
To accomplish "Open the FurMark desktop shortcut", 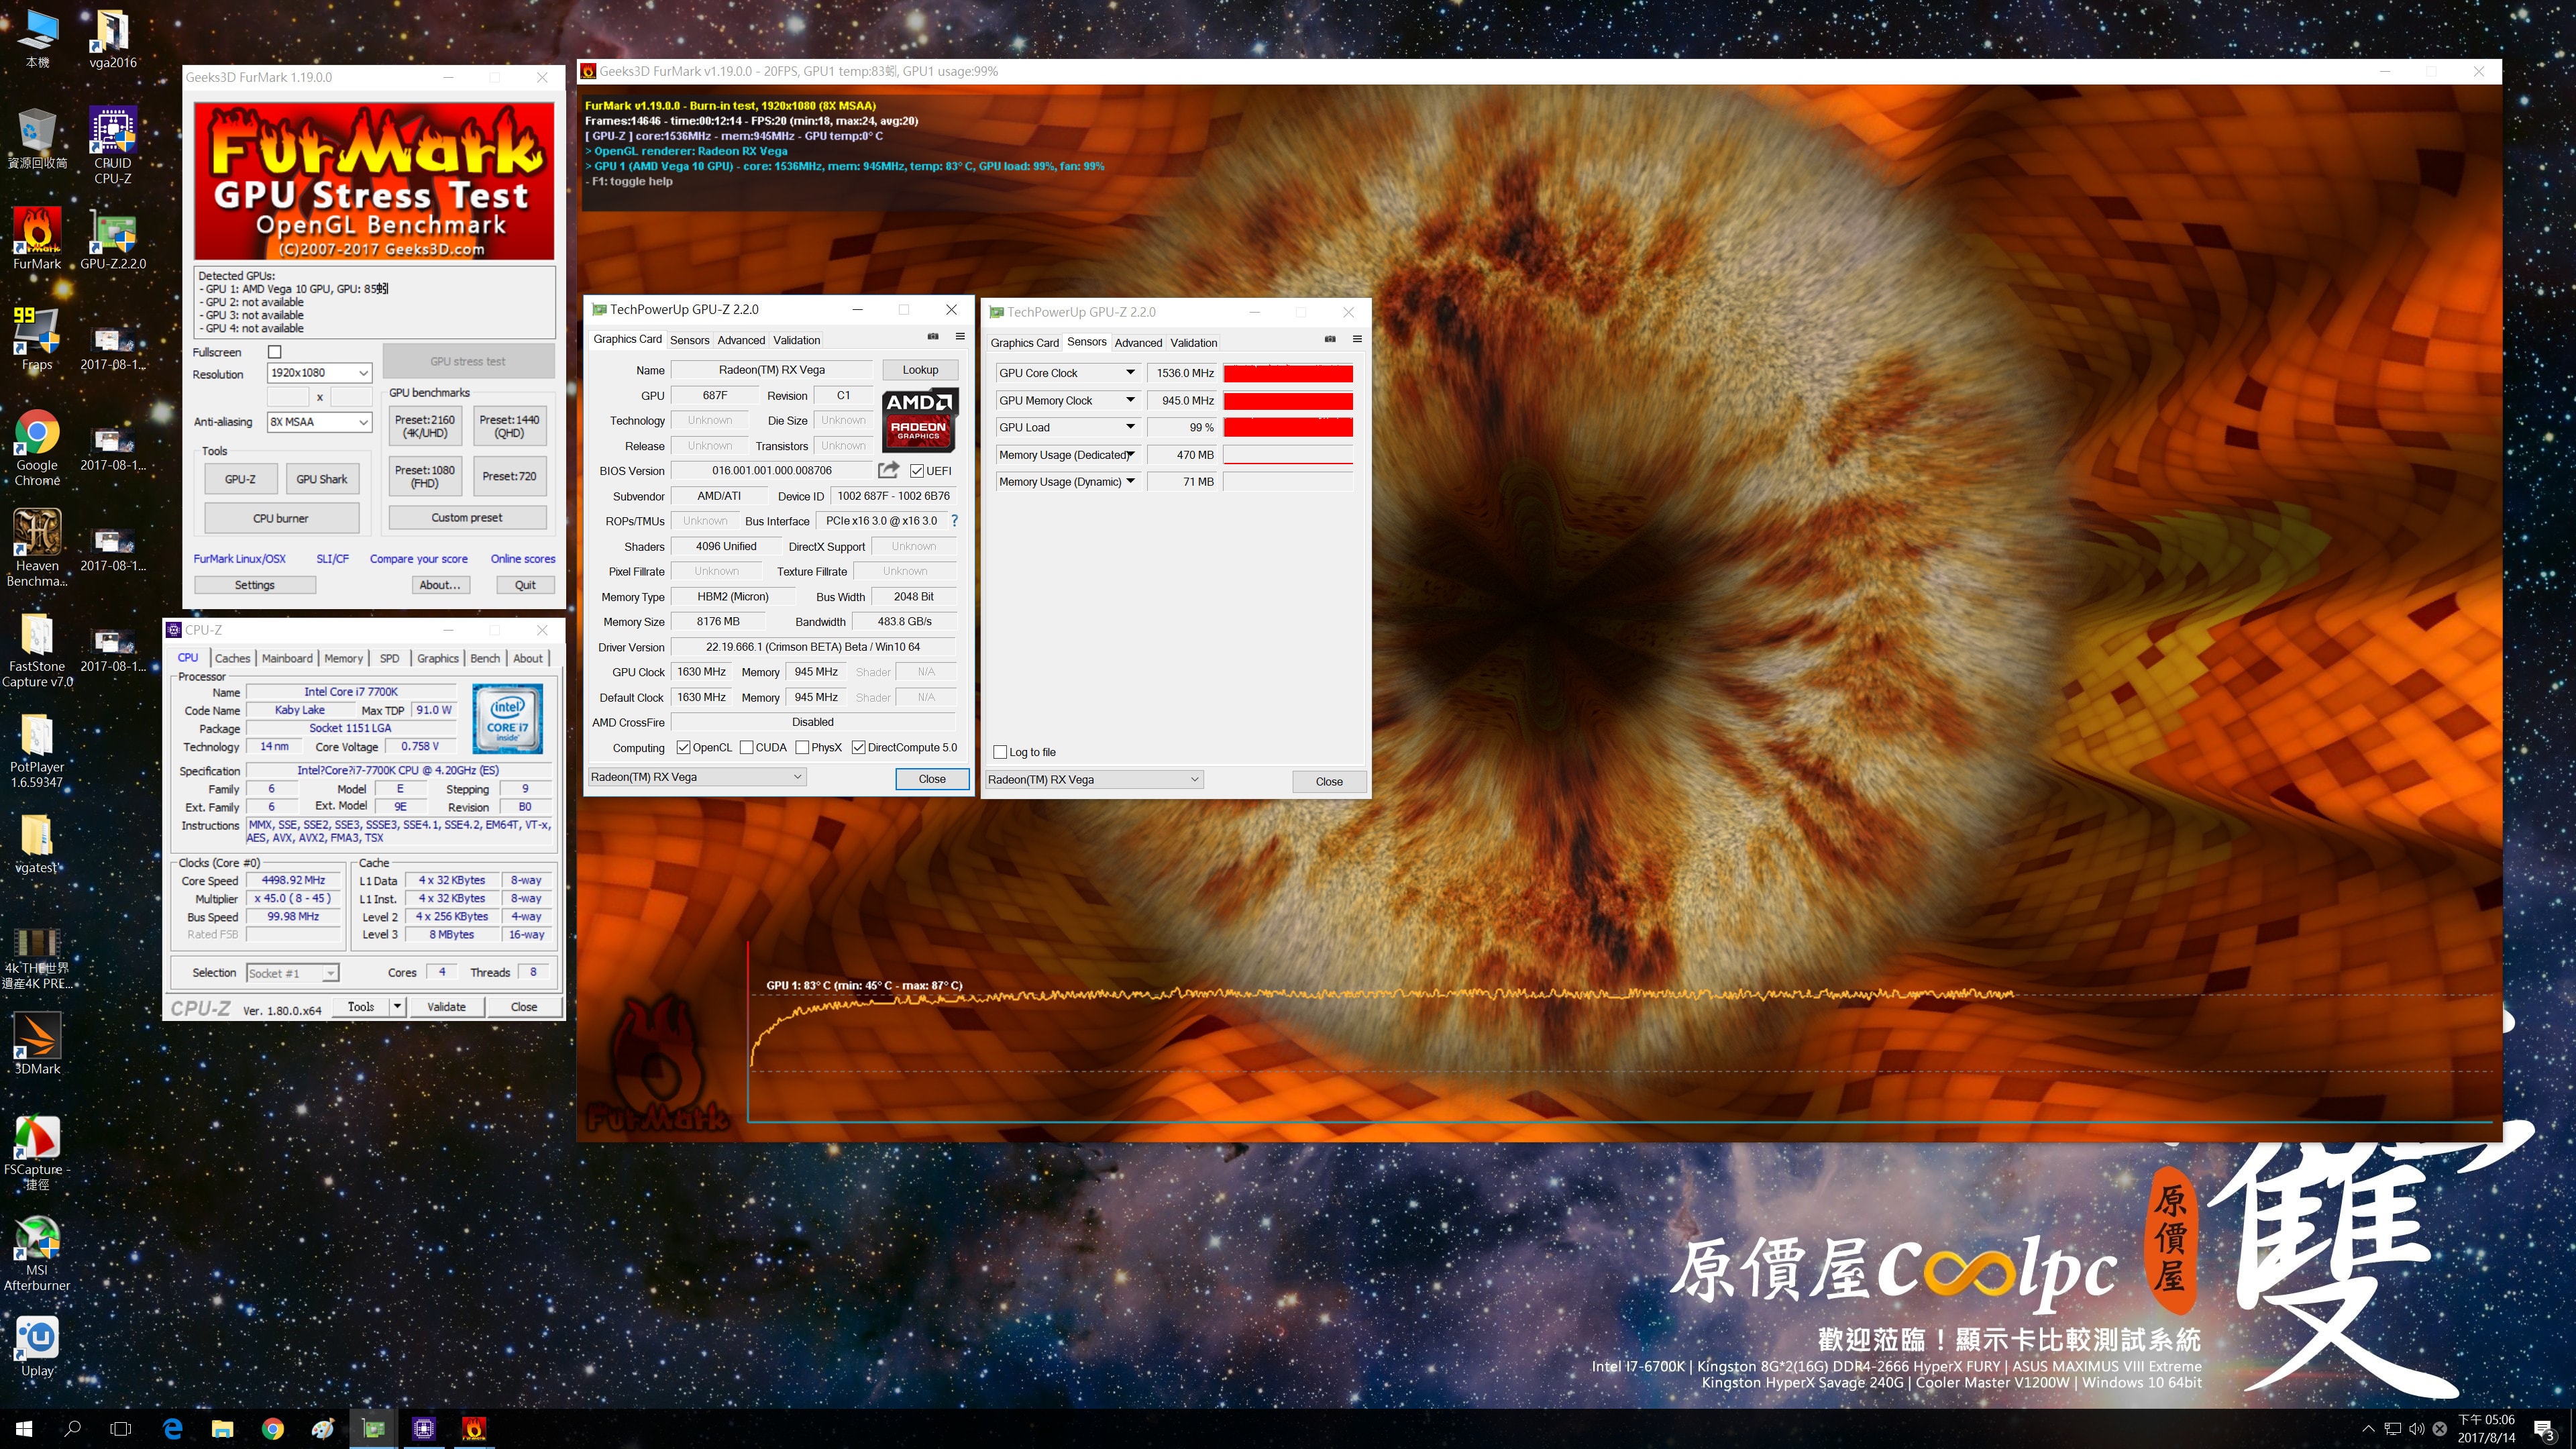I will 37,238.
